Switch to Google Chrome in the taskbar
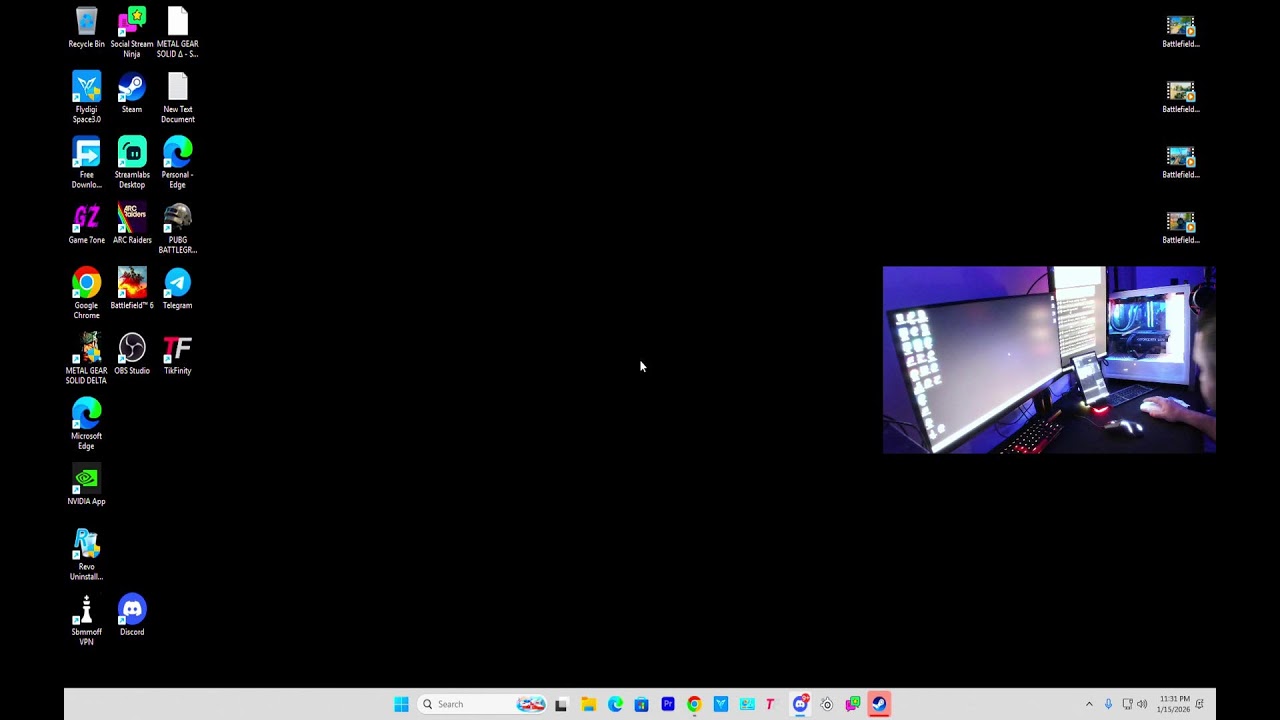 pyautogui.click(x=694, y=704)
